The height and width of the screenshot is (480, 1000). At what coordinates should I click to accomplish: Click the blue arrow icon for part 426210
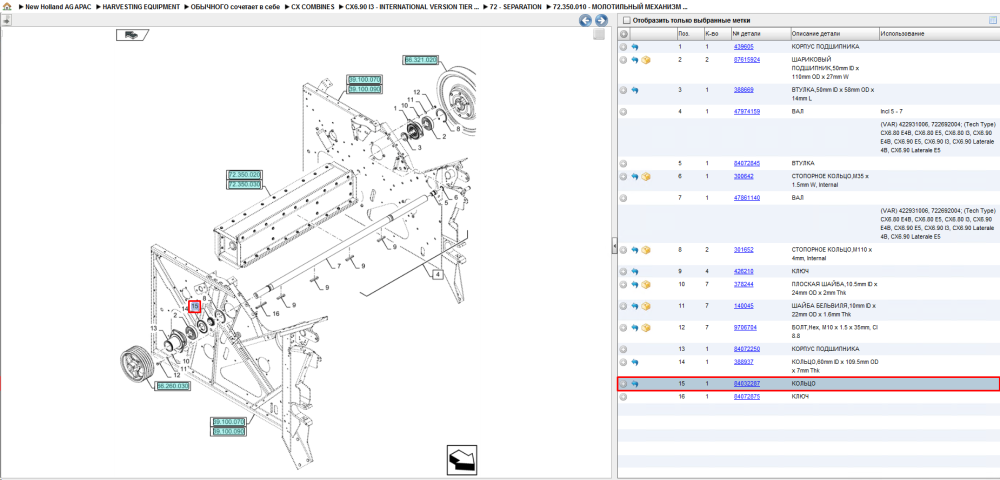pos(635,272)
